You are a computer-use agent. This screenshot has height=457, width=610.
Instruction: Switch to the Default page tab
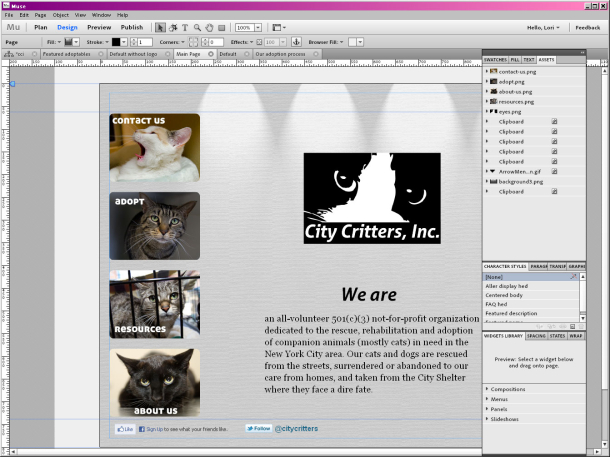pos(228,54)
